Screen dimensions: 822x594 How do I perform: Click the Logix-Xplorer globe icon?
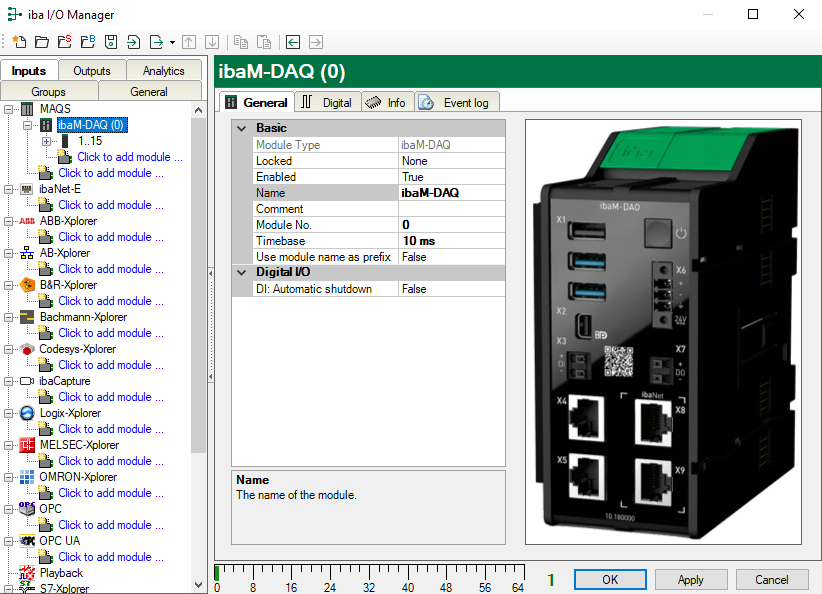(x=27, y=413)
